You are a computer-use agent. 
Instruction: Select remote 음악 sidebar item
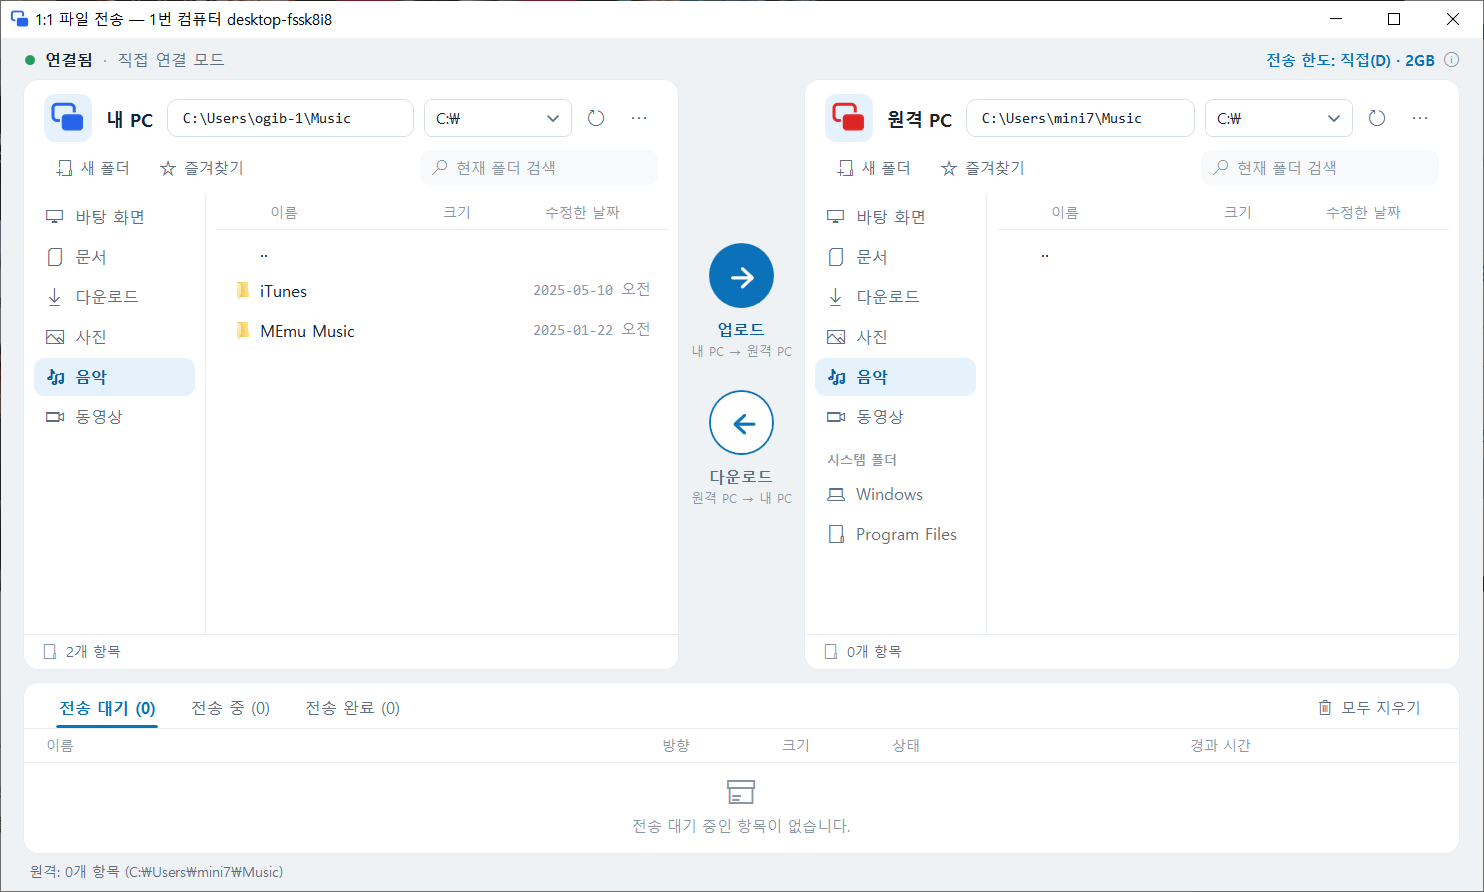tap(896, 377)
